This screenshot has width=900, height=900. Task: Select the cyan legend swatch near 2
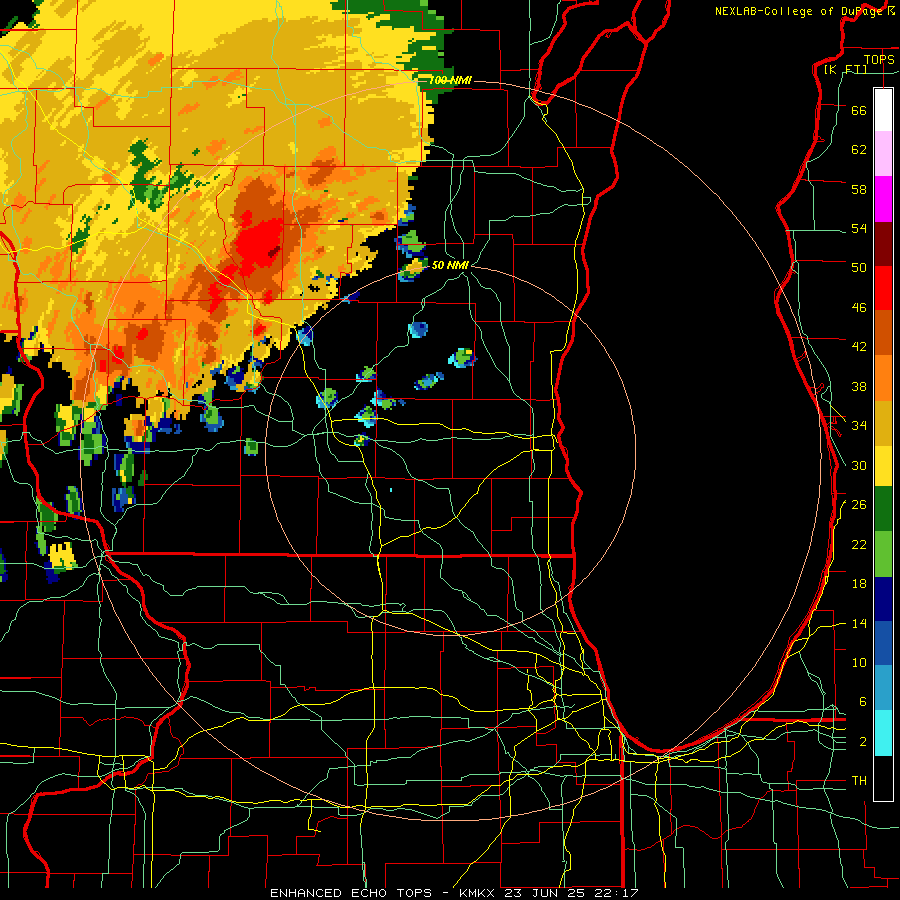tap(883, 733)
